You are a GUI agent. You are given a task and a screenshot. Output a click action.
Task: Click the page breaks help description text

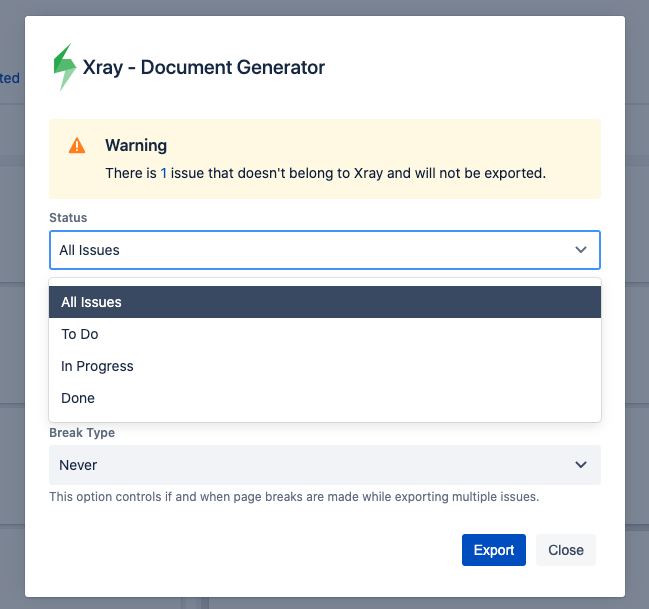(294, 497)
